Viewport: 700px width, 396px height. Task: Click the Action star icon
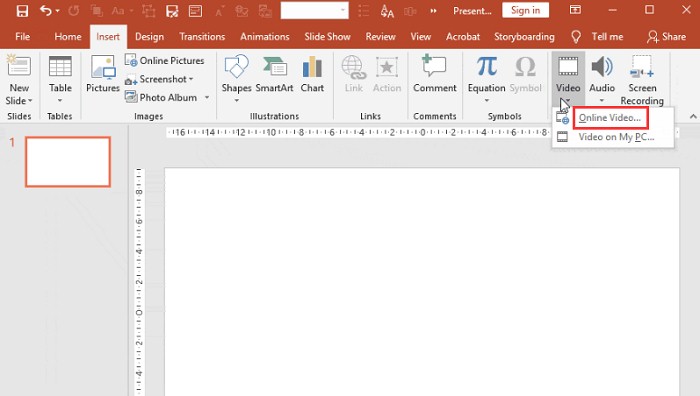tap(387, 68)
